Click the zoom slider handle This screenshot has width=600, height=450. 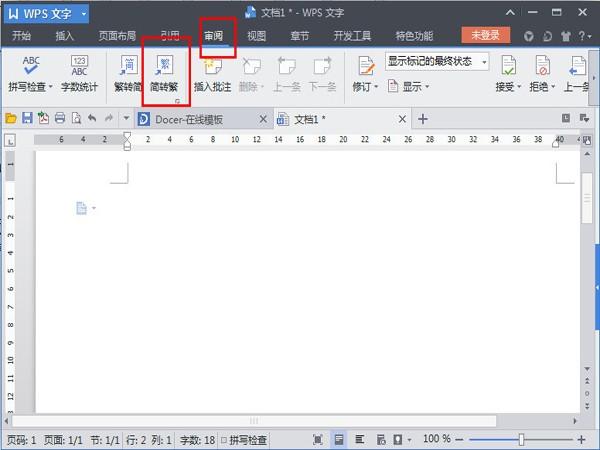[x=521, y=440]
